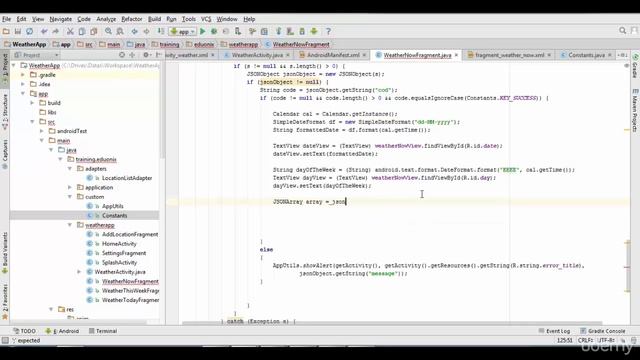Open the TODO tool window
The height and width of the screenshot is (360, 640).
click(24, 331)
